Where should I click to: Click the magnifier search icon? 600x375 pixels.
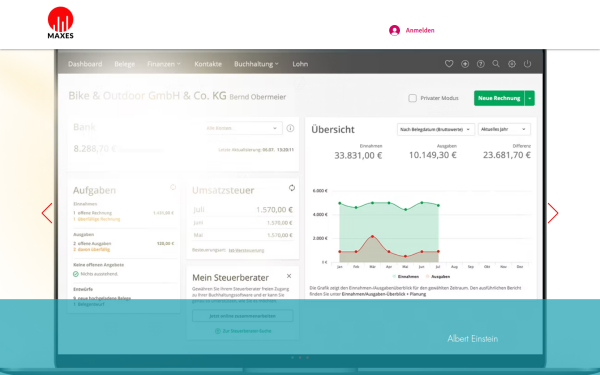pyautogui.click(x=496, y=64)
